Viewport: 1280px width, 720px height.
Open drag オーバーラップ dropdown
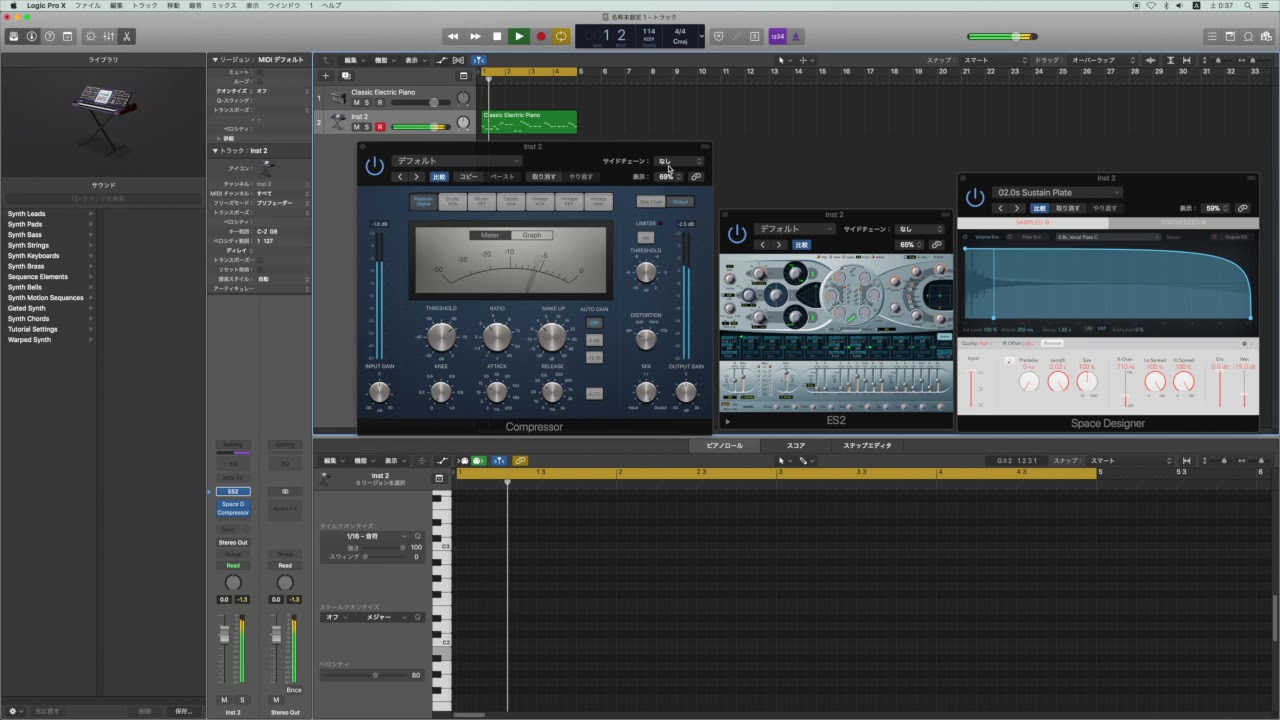[x=1105, y=60]
